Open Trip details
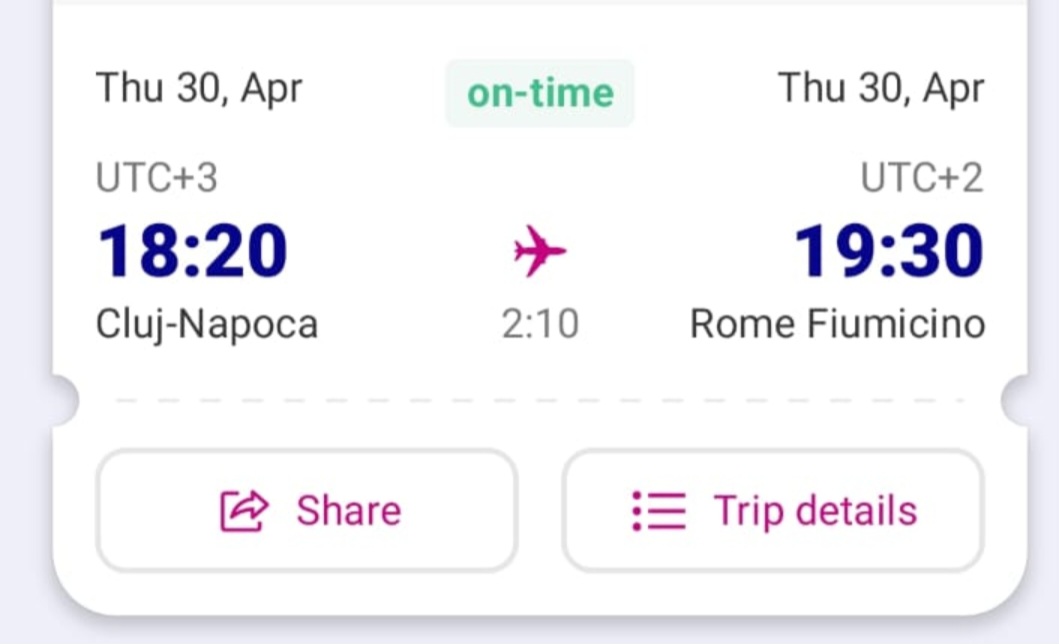The height and width of the screenshot is (644, 1059). [814, 511]
